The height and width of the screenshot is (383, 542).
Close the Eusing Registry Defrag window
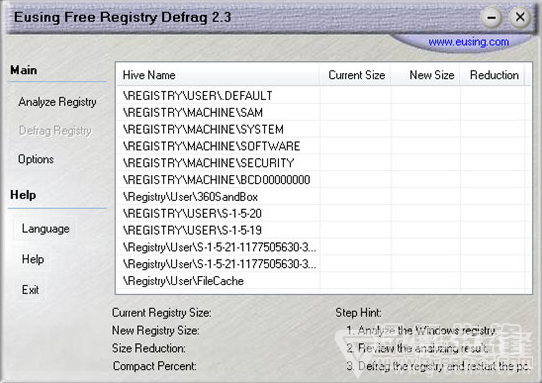tap(520, 17)
